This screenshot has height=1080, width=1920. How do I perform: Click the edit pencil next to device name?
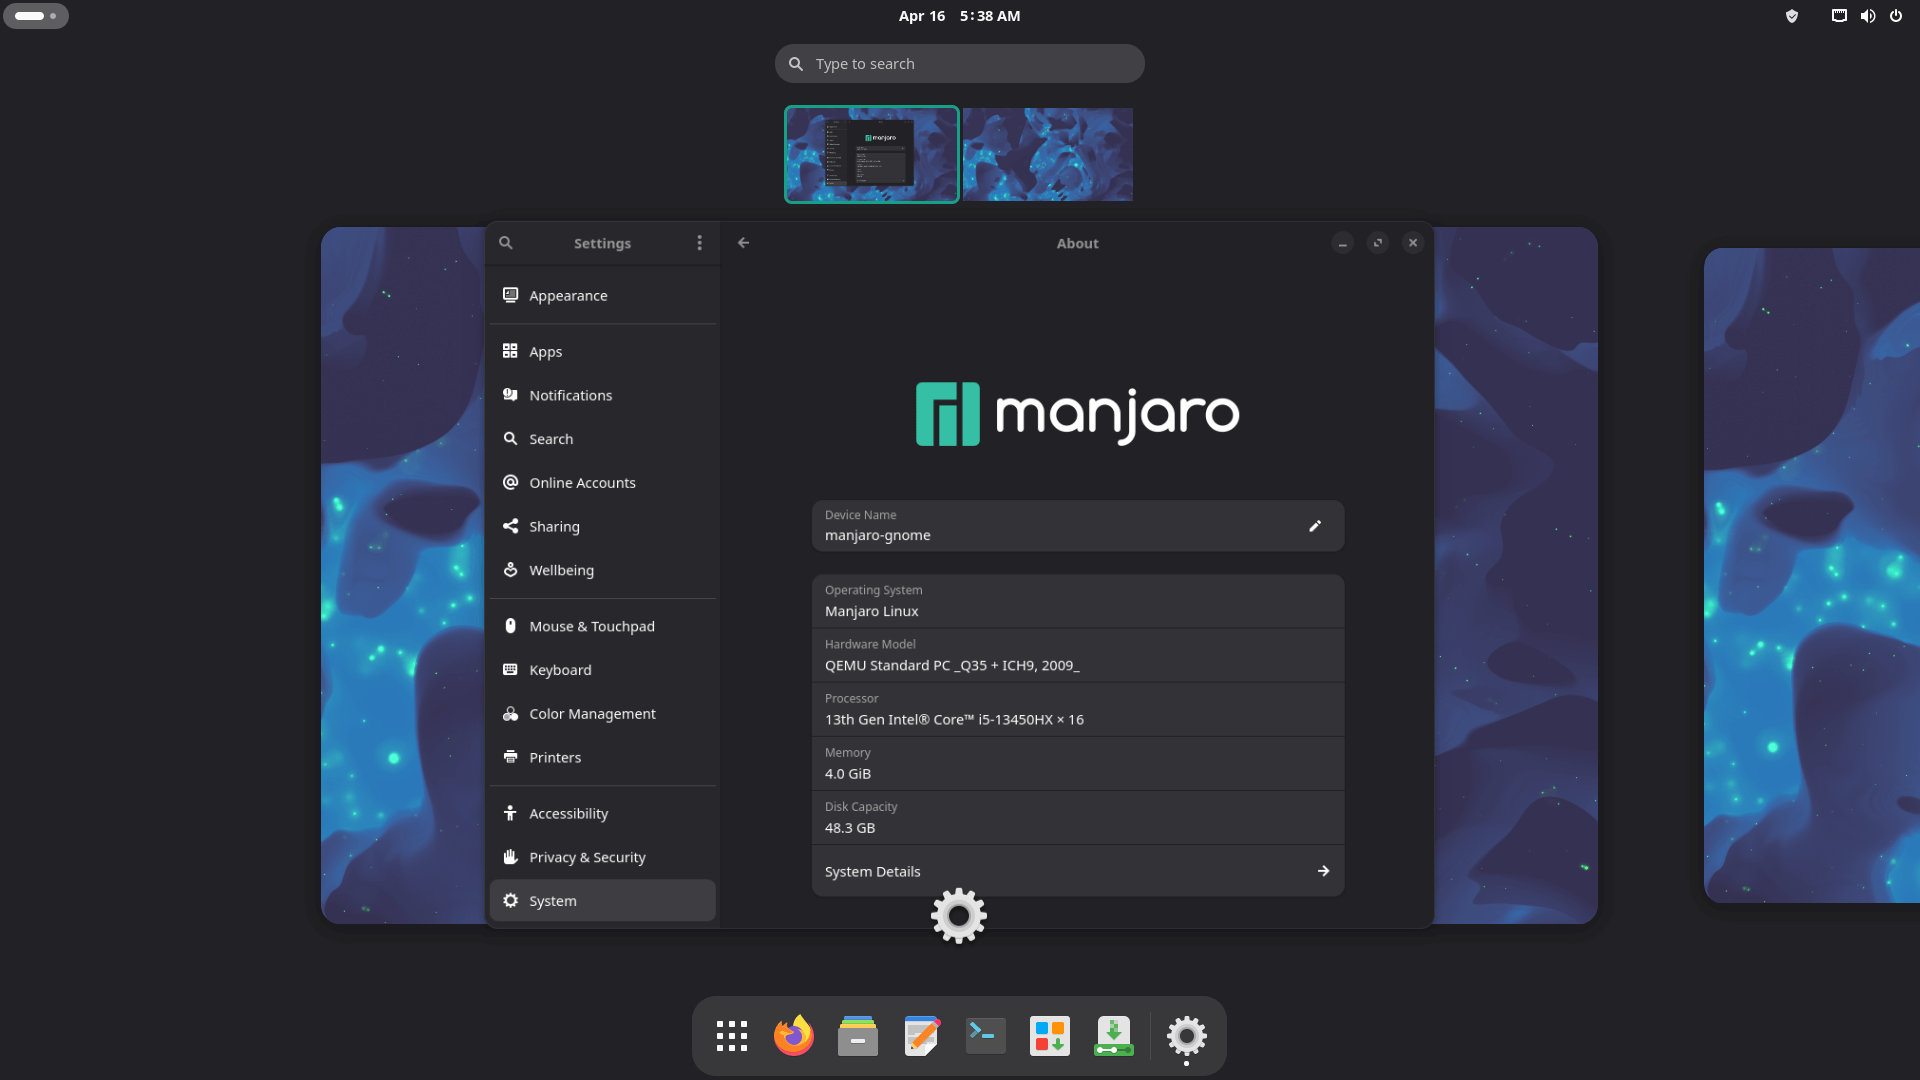pos(1314,526)
